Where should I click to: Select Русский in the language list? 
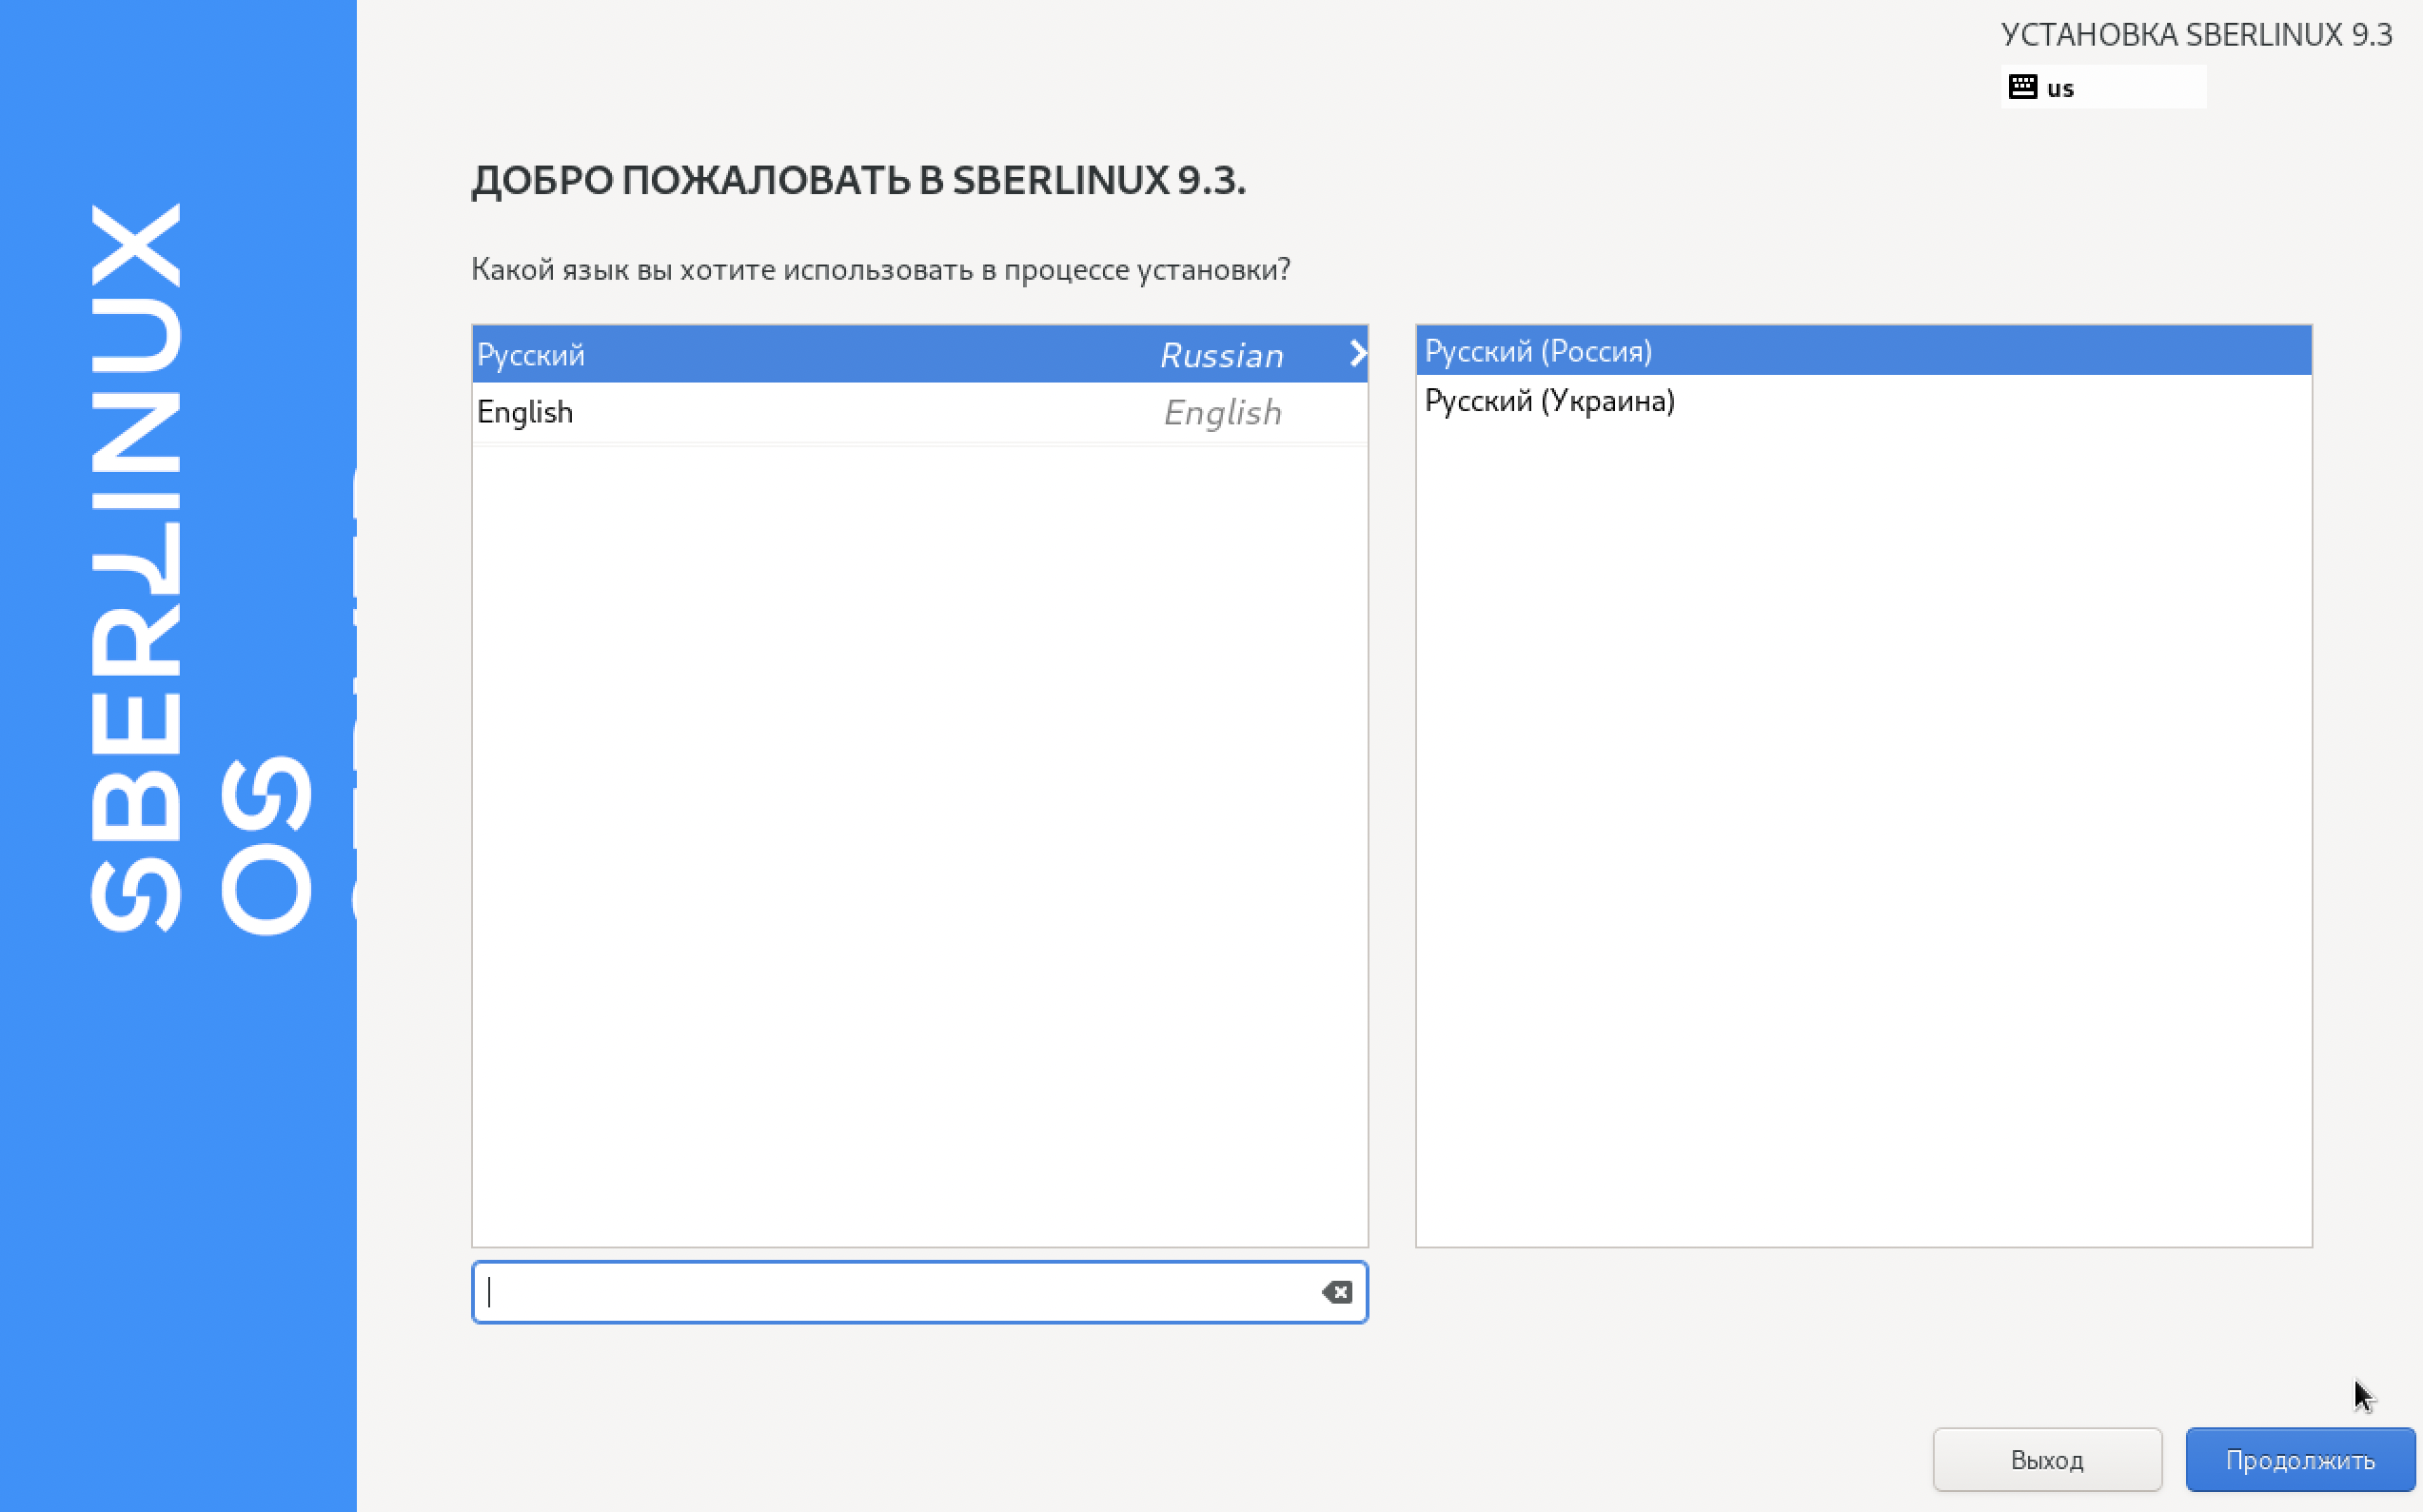pos(531,355)
